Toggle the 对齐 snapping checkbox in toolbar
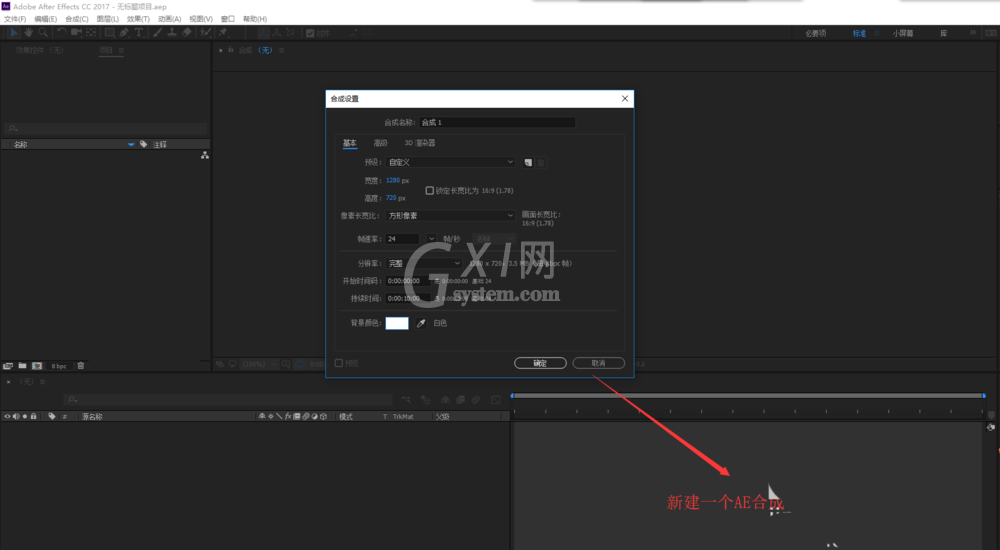Viewport: 1000px width, 550px height. click(x=310, y=33)
